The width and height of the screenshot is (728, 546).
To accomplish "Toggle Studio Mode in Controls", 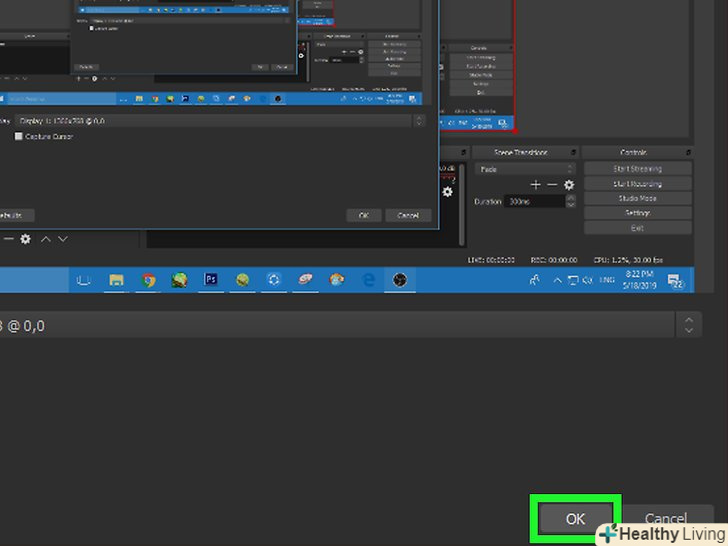I will (x=637, y=198).
